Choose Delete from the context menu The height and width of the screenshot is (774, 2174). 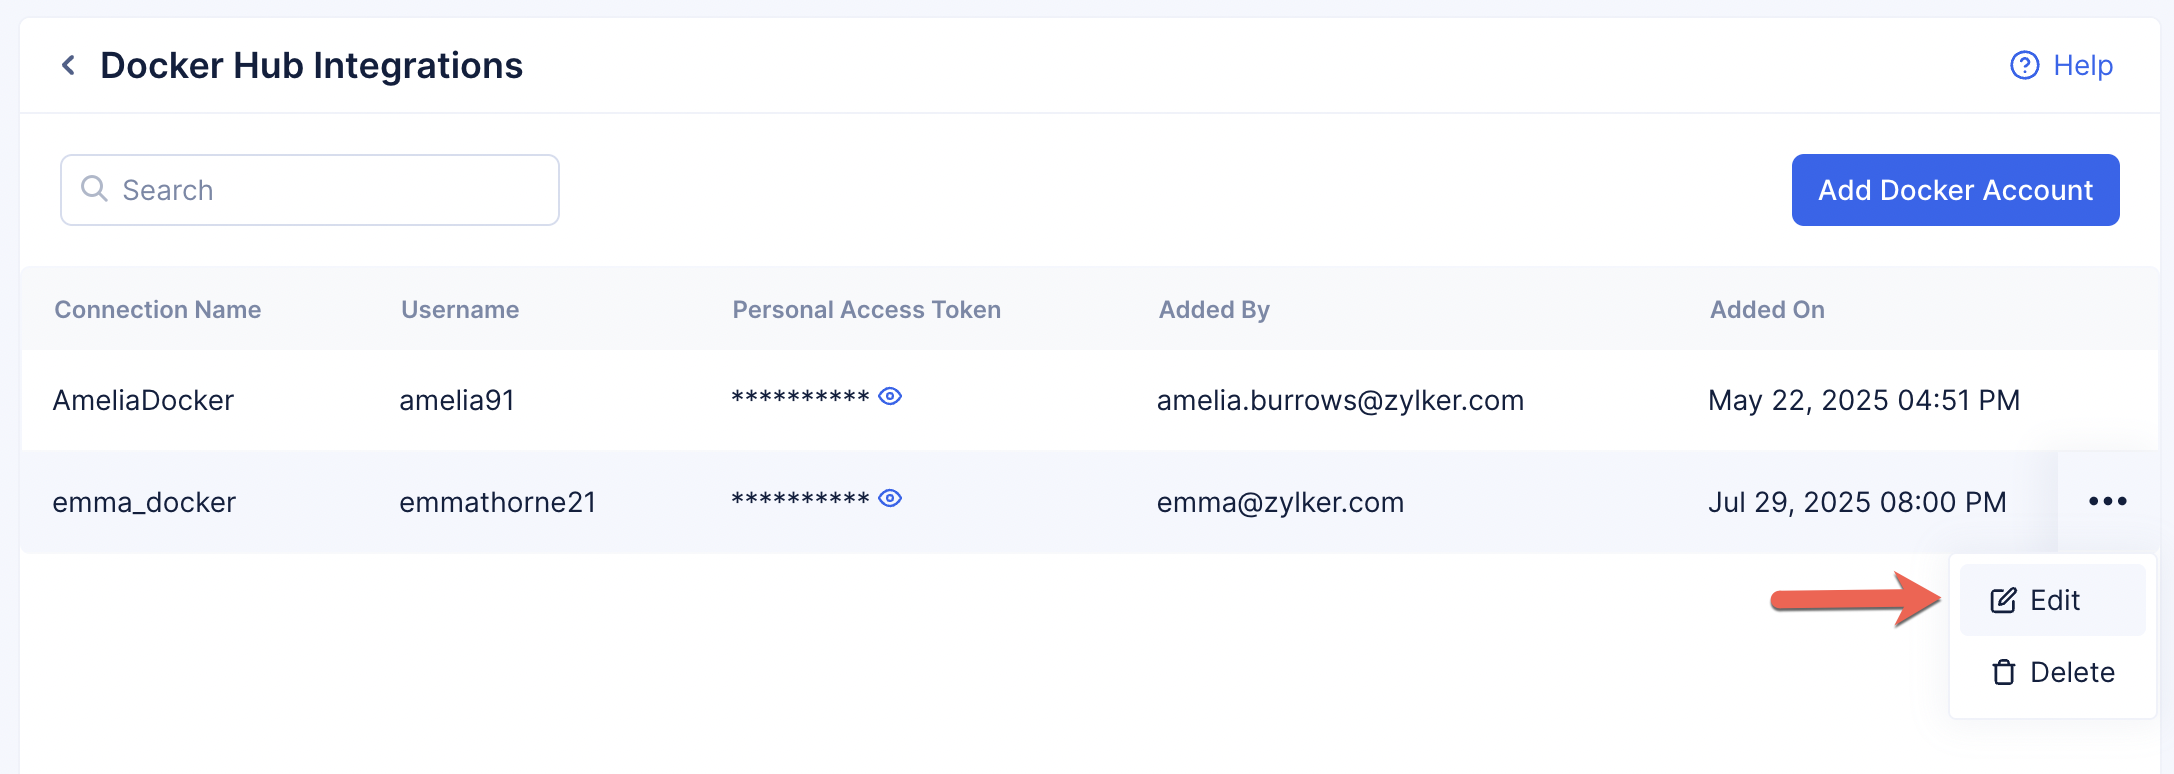(2071, 672)
